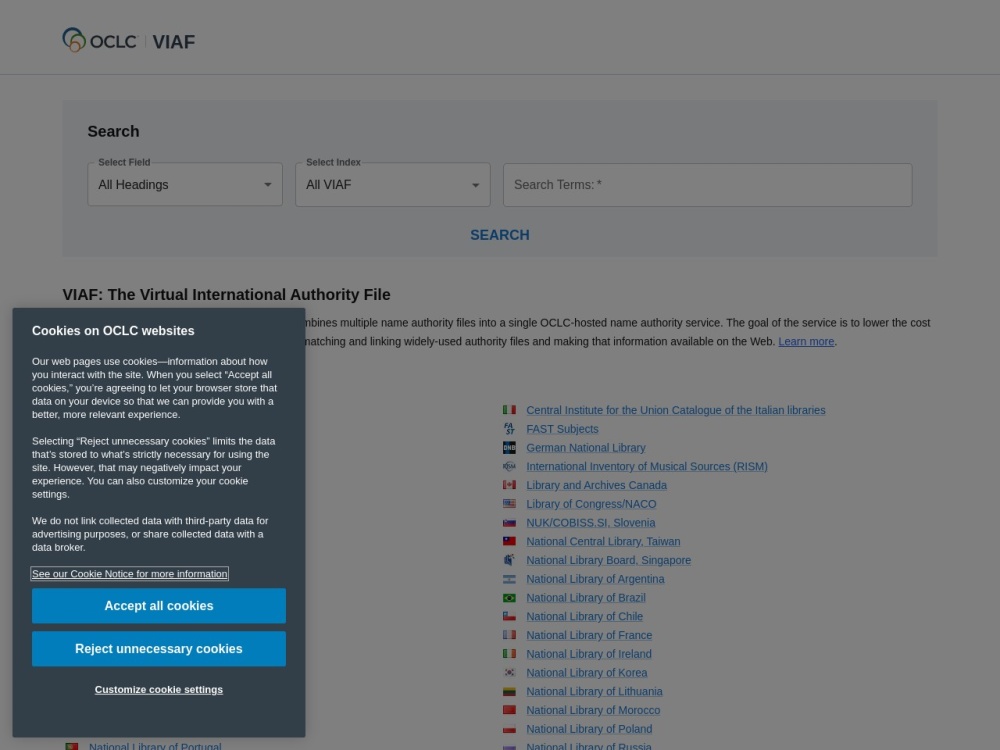1000x750 pixels.
Task: Click the Korea flag icon
Action: [x=509, y=673]
